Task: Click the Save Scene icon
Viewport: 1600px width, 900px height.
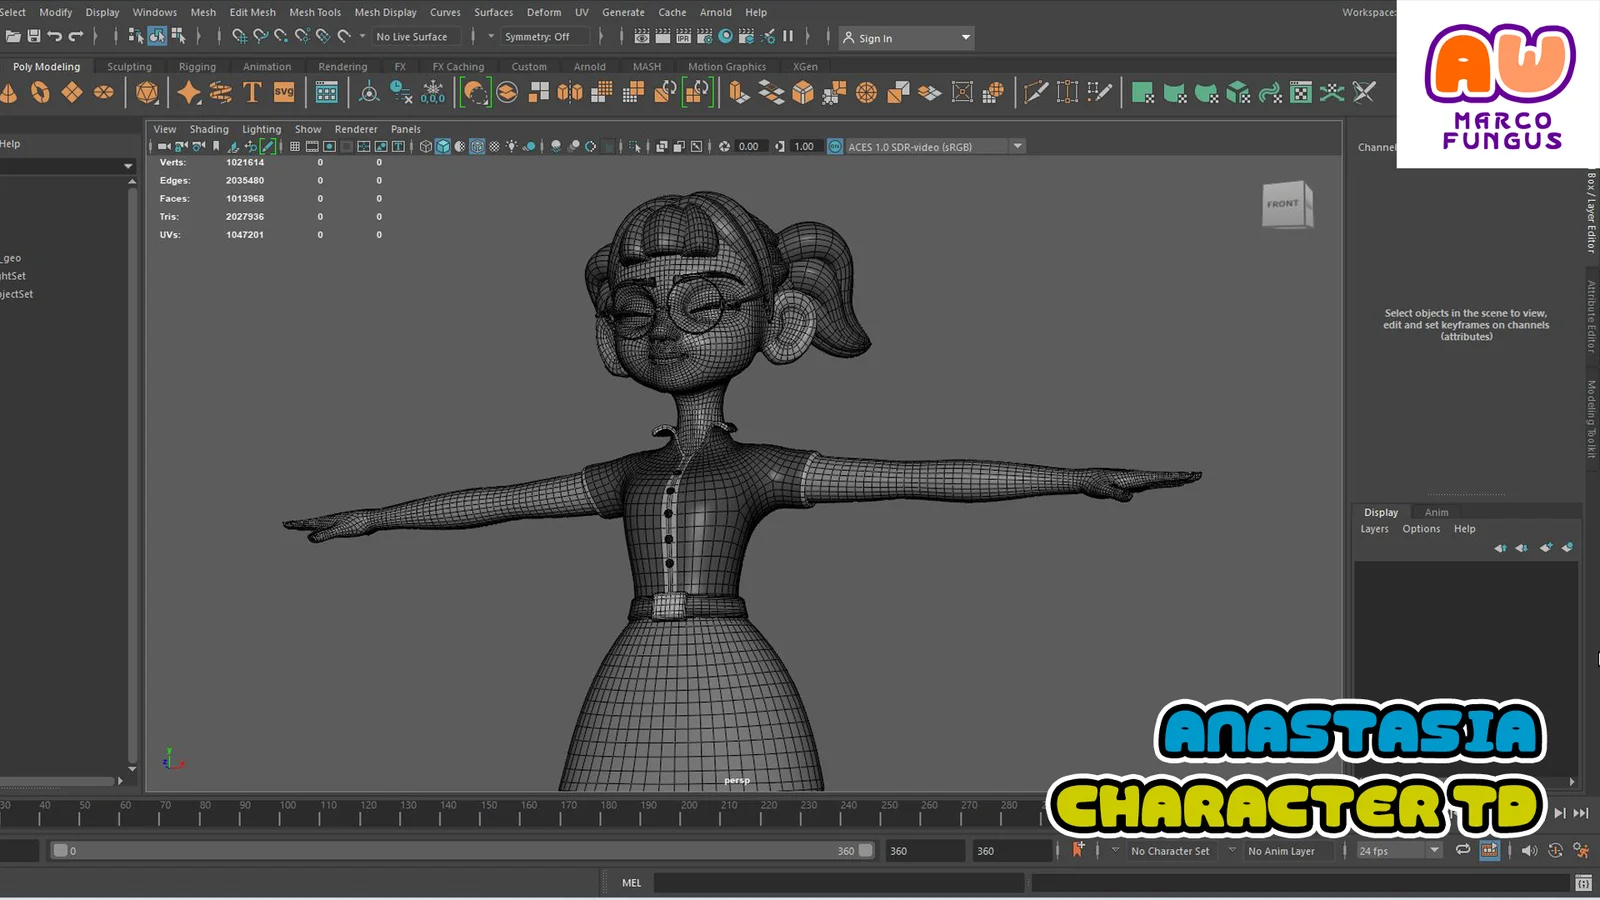Action: click(x=32, y=36)
